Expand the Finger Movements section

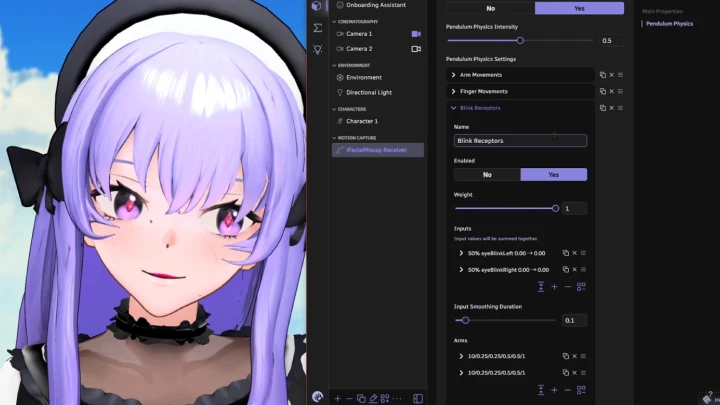click(453, 91)
